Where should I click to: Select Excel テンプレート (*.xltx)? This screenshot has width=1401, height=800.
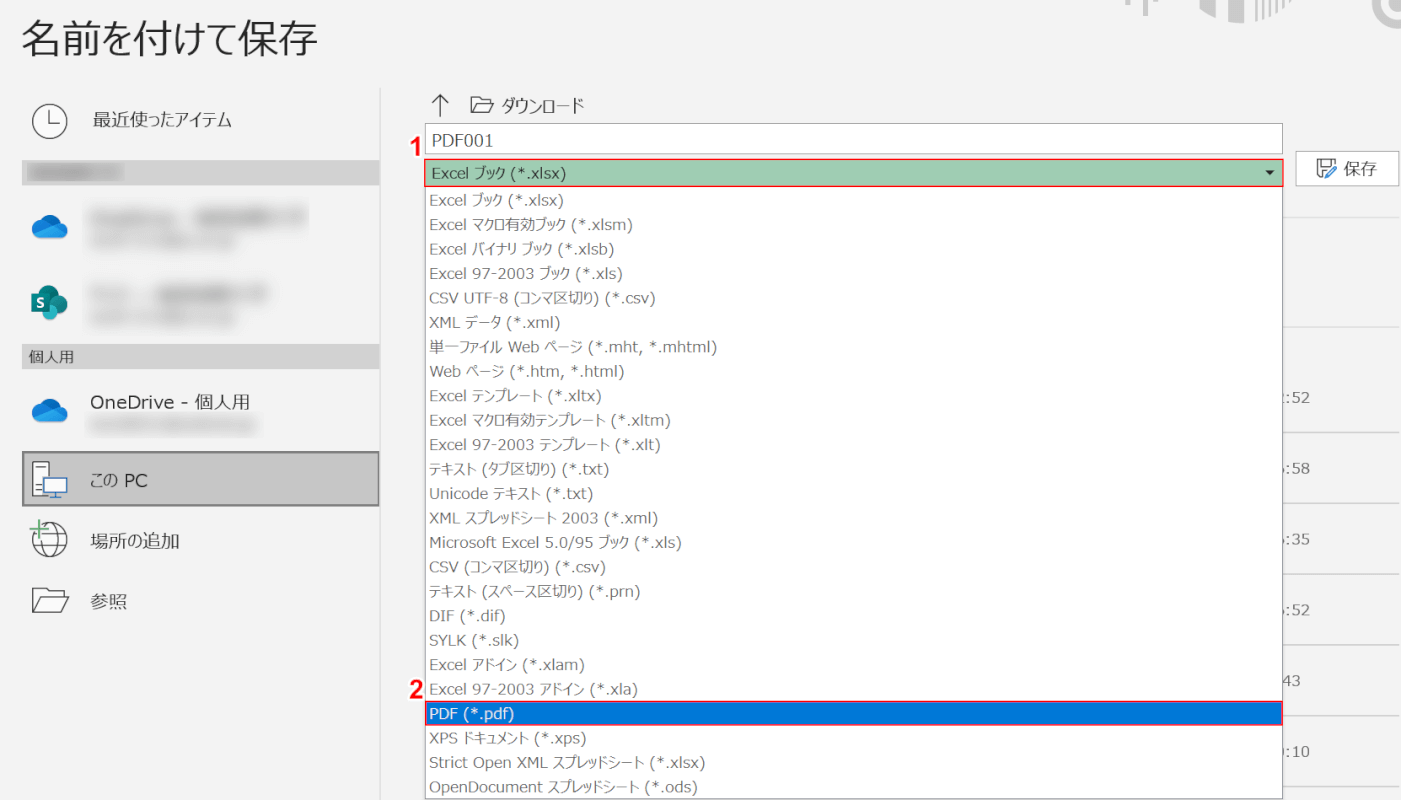853,396
